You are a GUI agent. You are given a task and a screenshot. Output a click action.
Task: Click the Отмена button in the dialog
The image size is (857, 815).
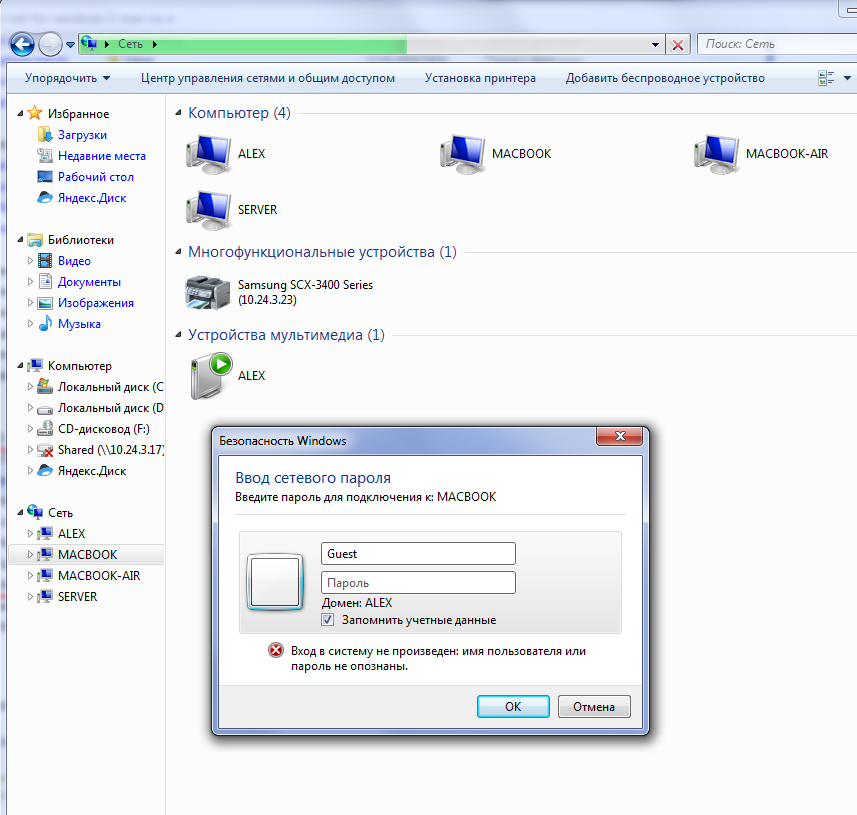coord(594,707)
